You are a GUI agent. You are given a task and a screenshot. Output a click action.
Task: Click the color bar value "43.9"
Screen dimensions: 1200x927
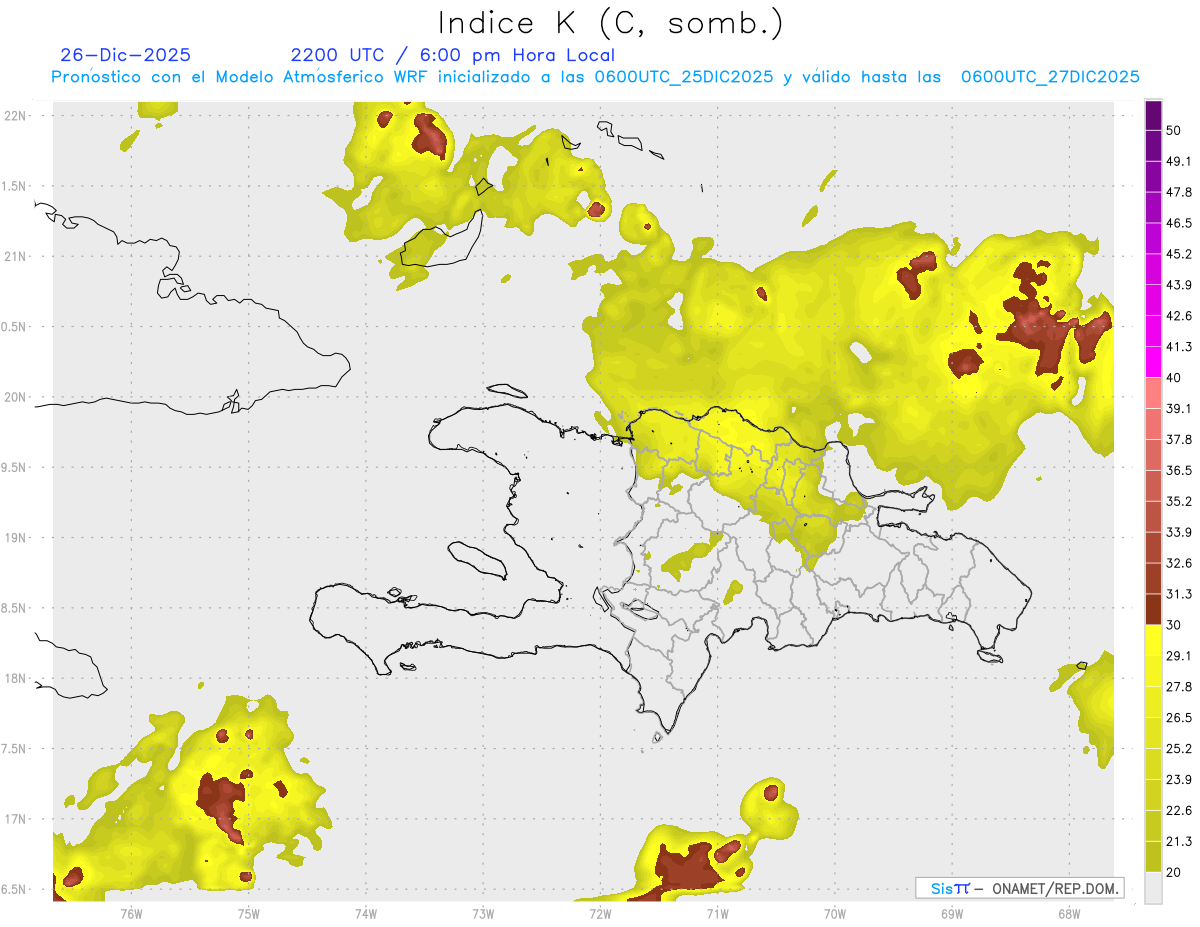[1178, 285]
